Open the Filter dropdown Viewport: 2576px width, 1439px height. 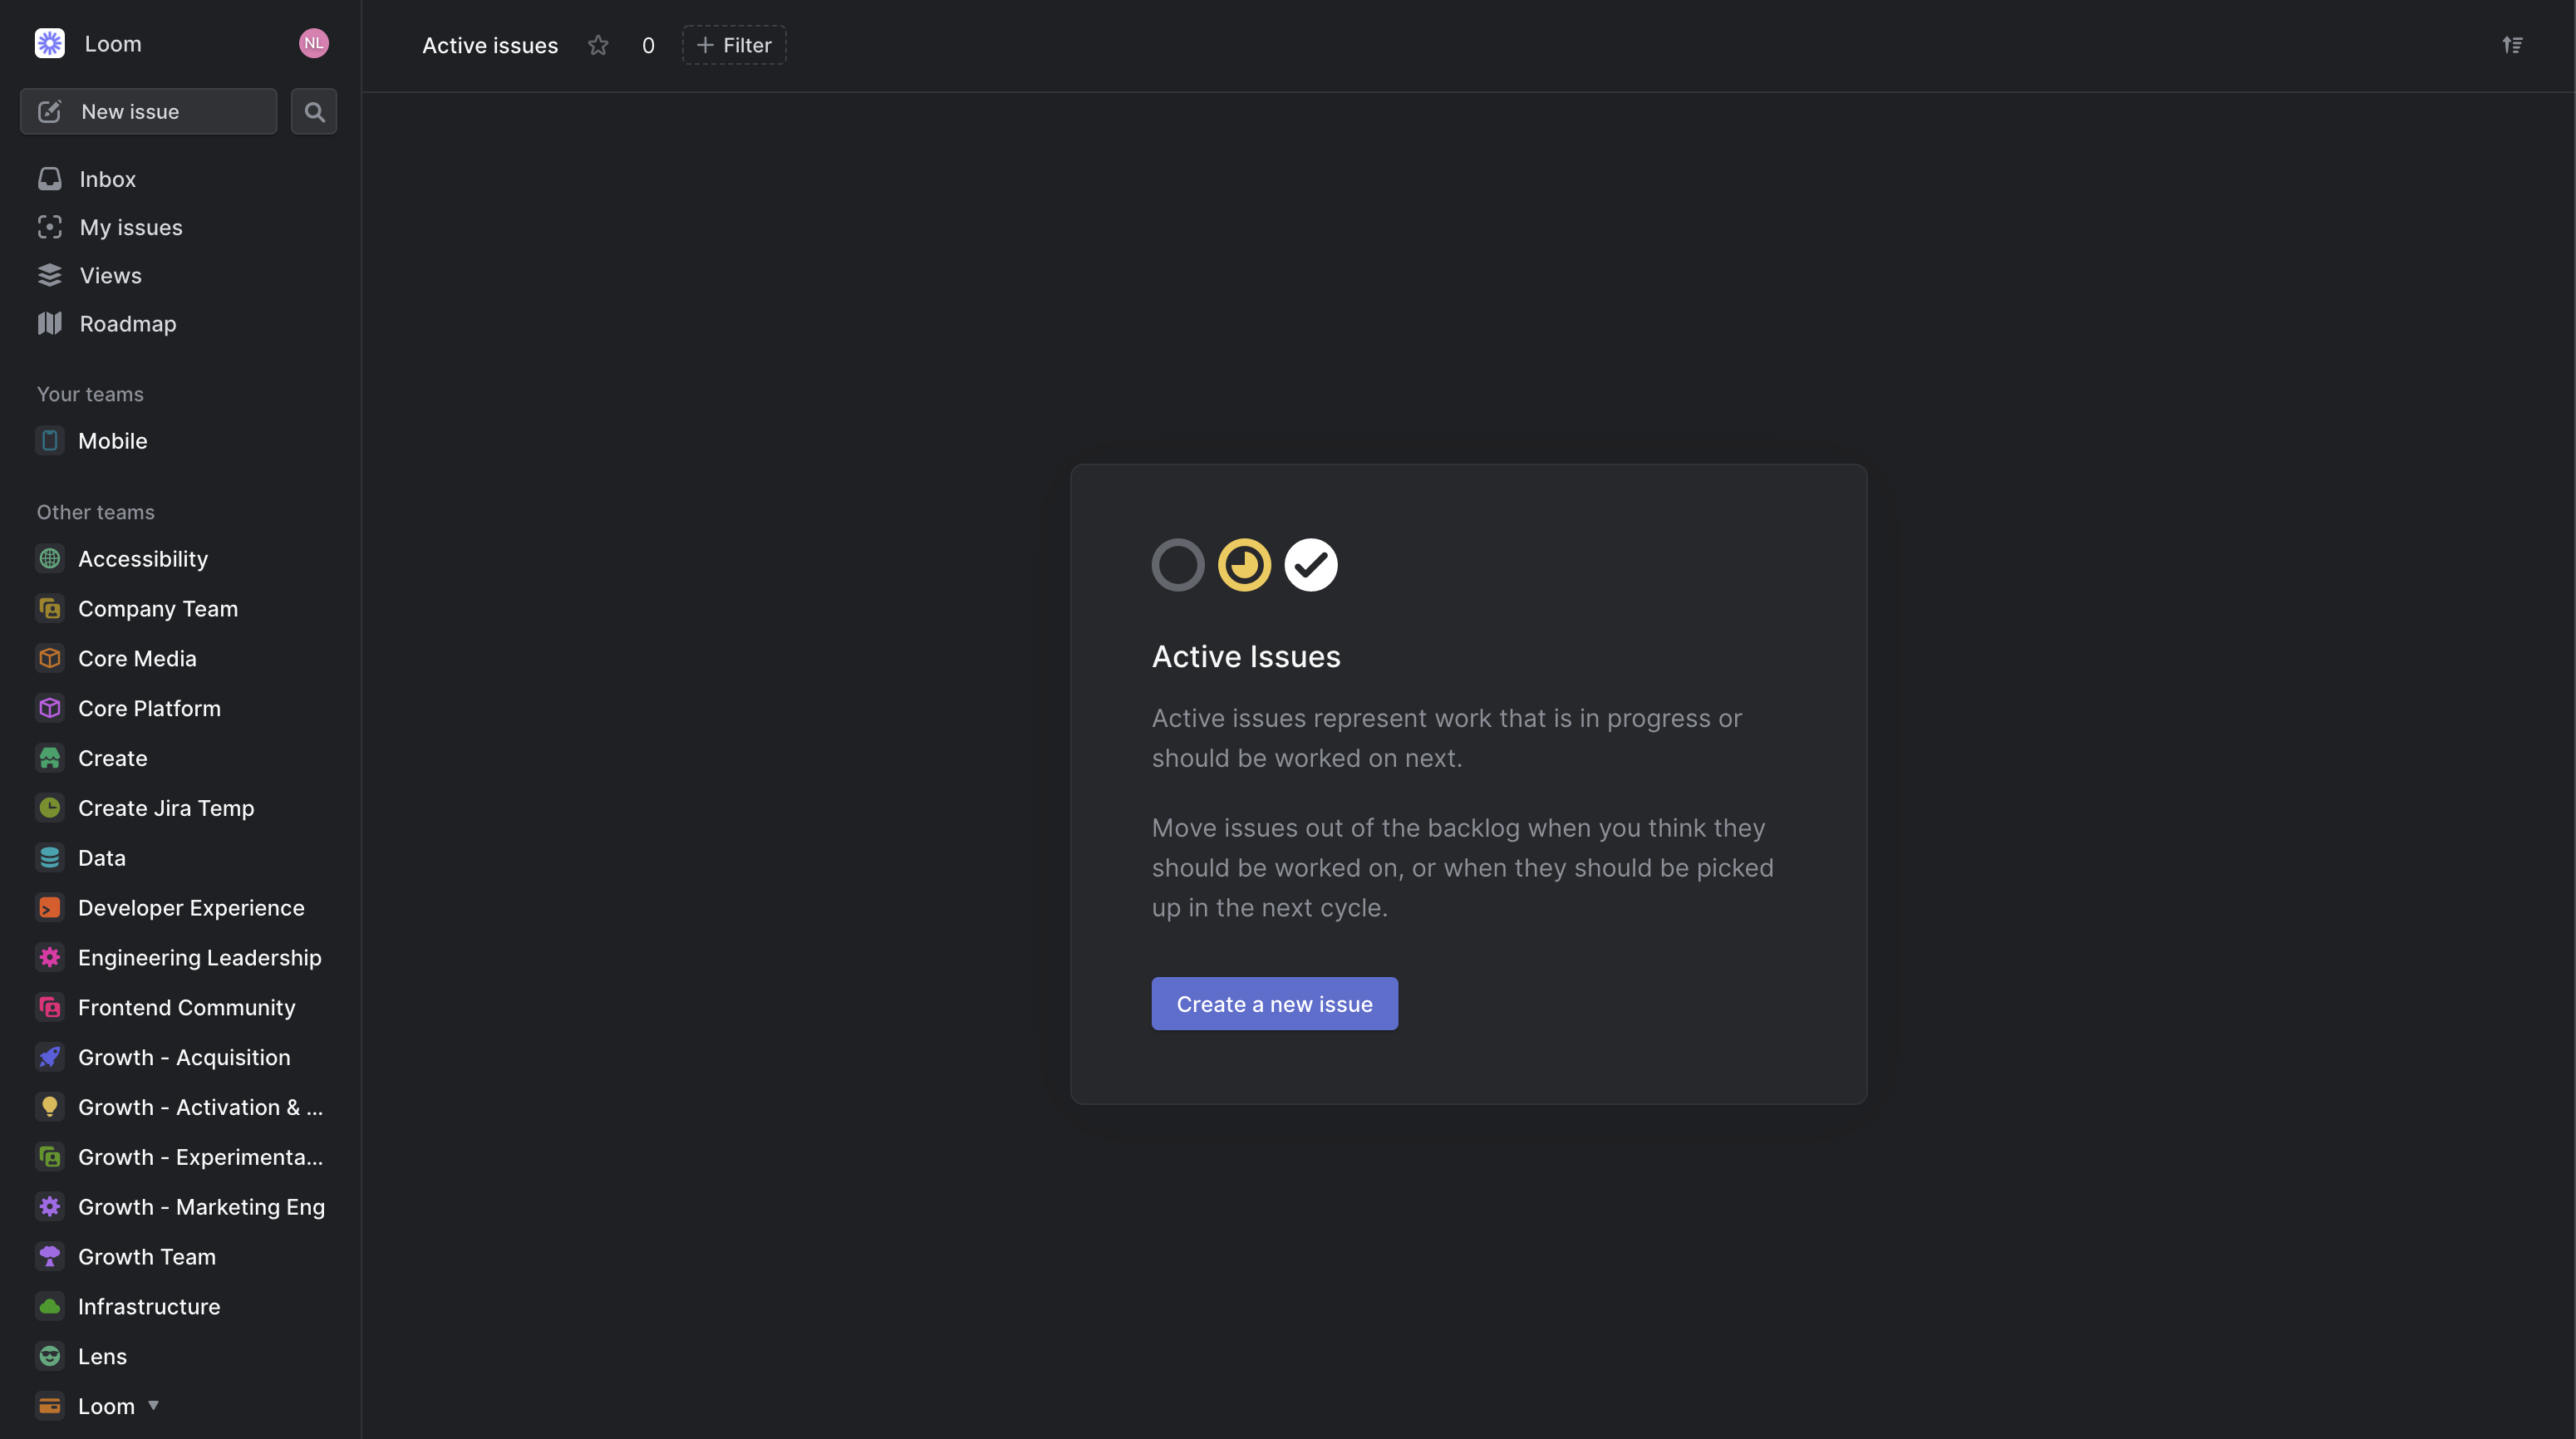[x=733, y=45]
